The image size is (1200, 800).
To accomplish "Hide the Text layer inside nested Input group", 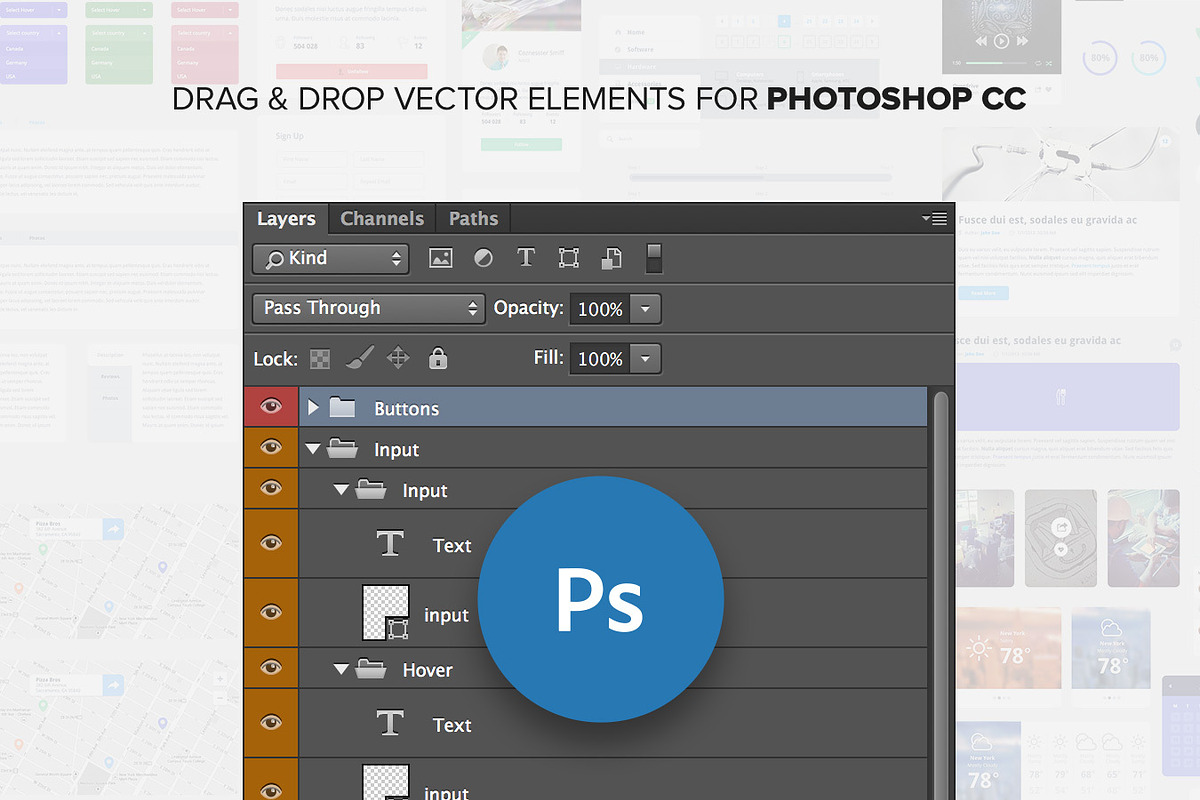I will coord(271,543).
